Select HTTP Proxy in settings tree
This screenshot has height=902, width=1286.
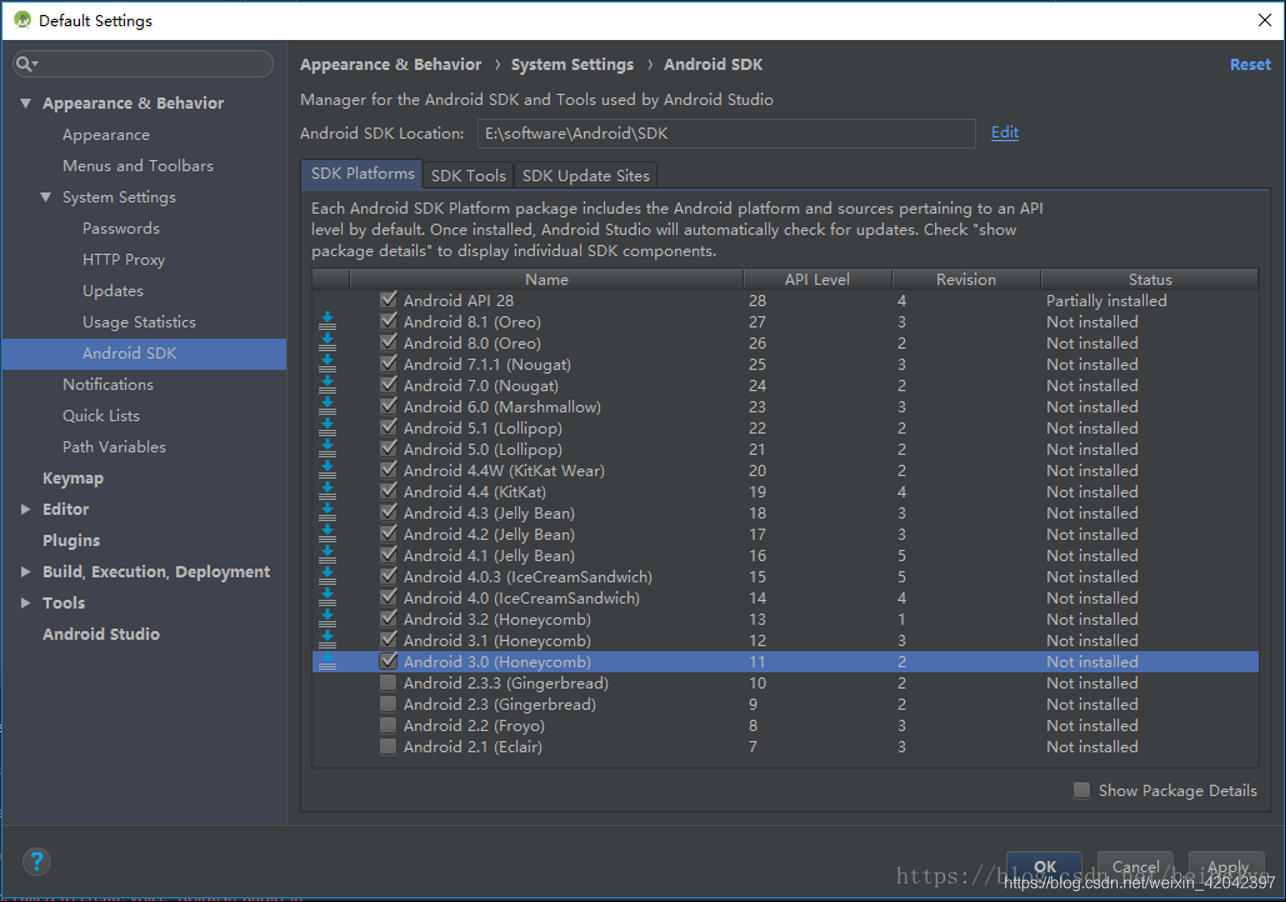[124, 259]
